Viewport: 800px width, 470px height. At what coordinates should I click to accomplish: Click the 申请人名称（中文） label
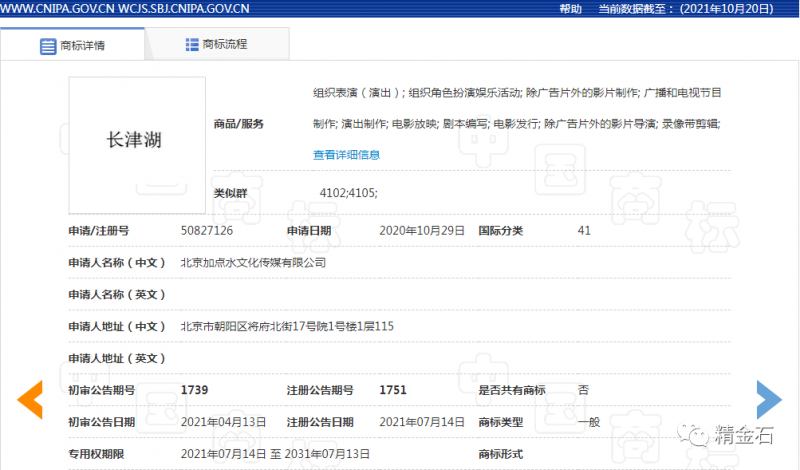pos(117,263)
